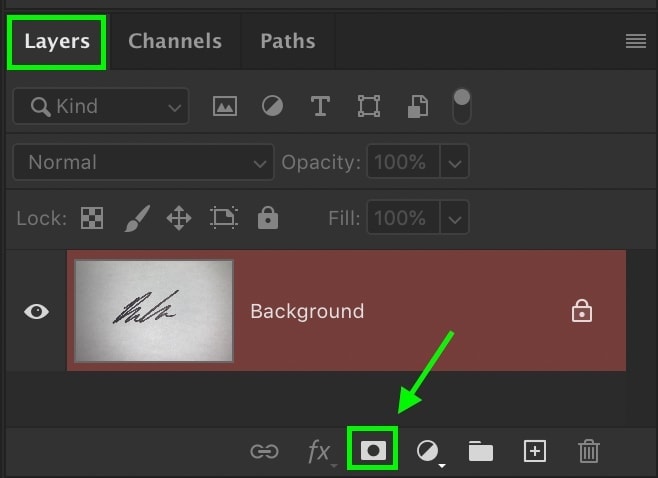Unlock the Background layer via padlock icon
Viewport: 658px width, 478px height.
(x=582, y=311)
